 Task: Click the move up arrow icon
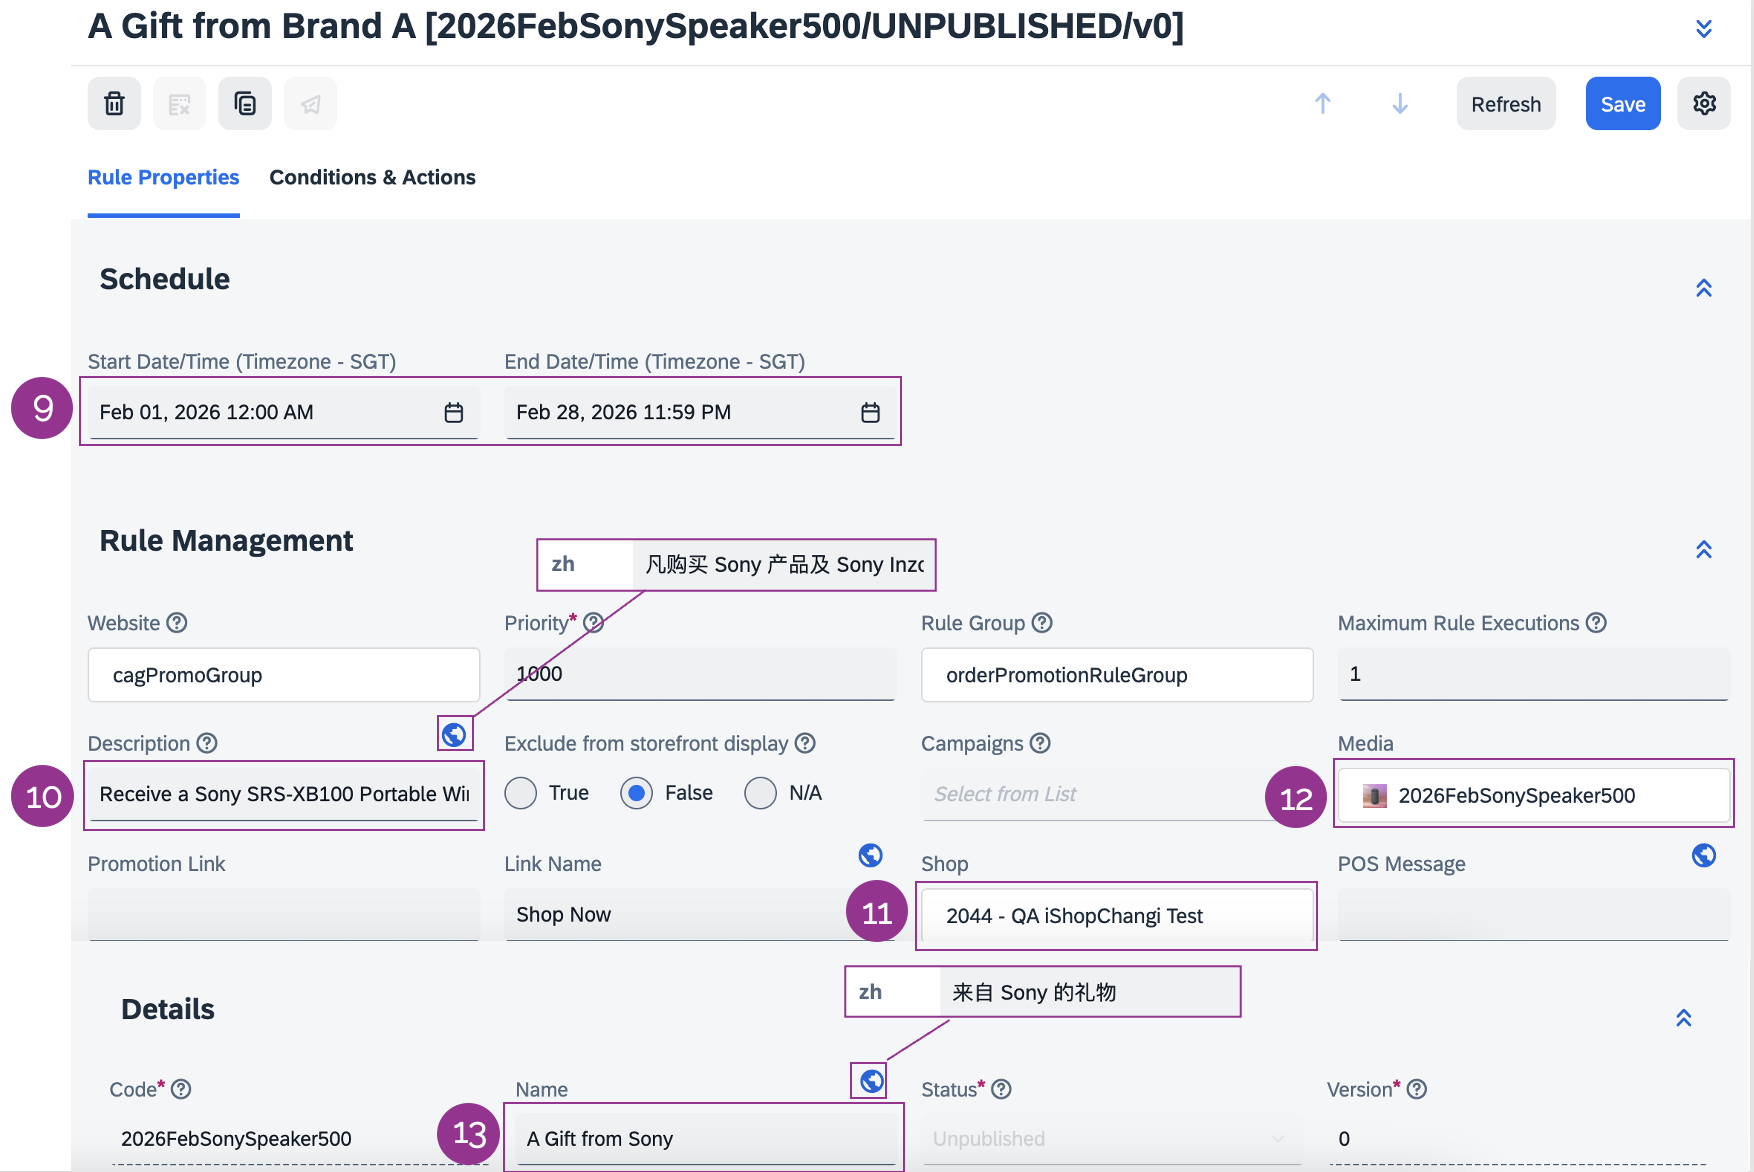point(1322,104)
